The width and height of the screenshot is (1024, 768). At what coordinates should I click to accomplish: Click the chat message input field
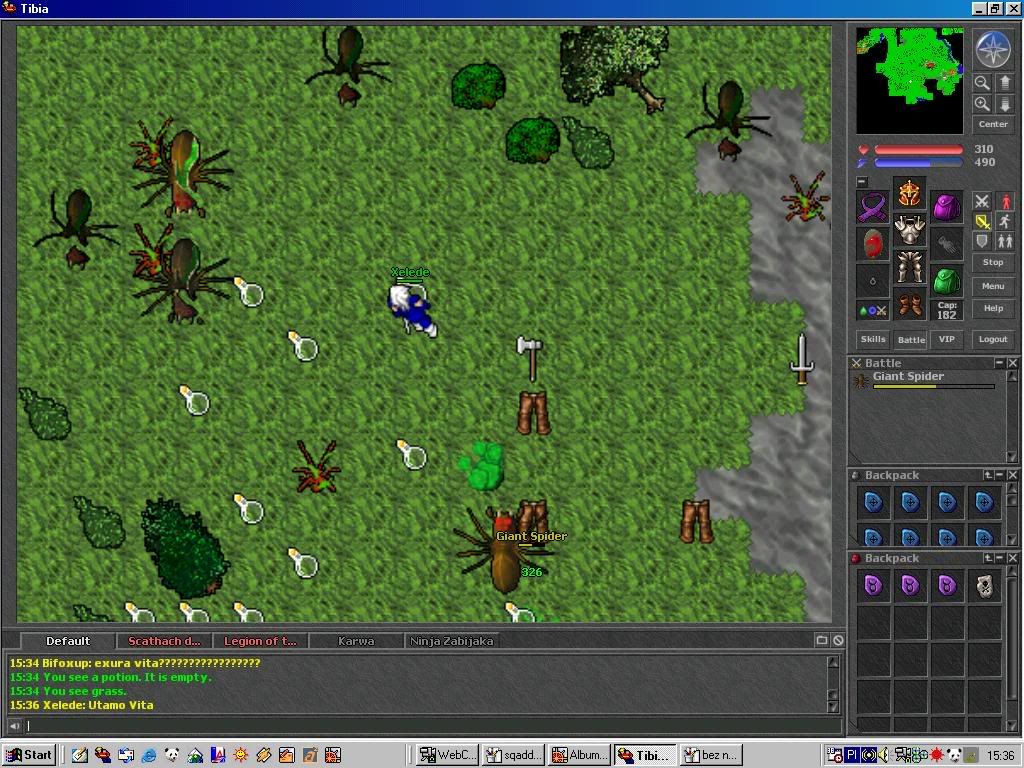click(433, 726)
